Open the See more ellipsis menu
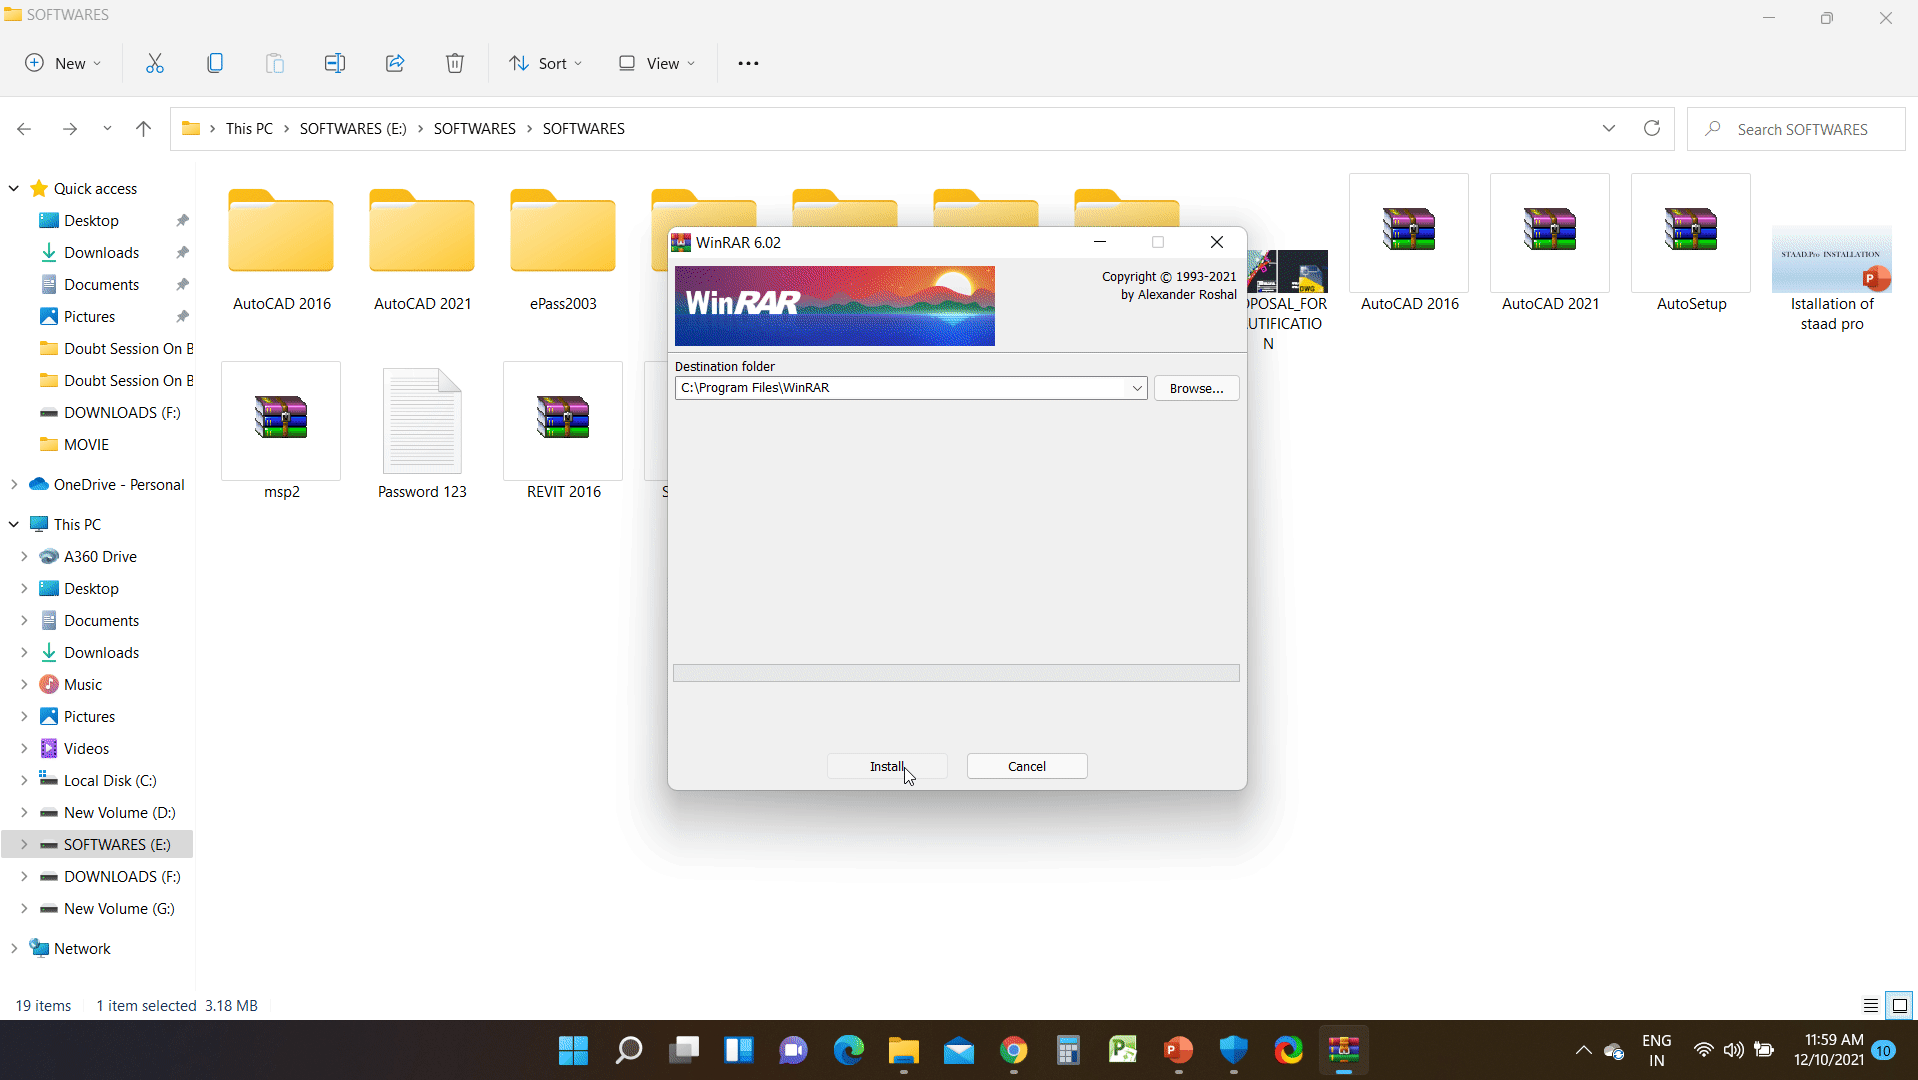The height and width of the screenshot is (1080, 1918). [x=748, y=63]
